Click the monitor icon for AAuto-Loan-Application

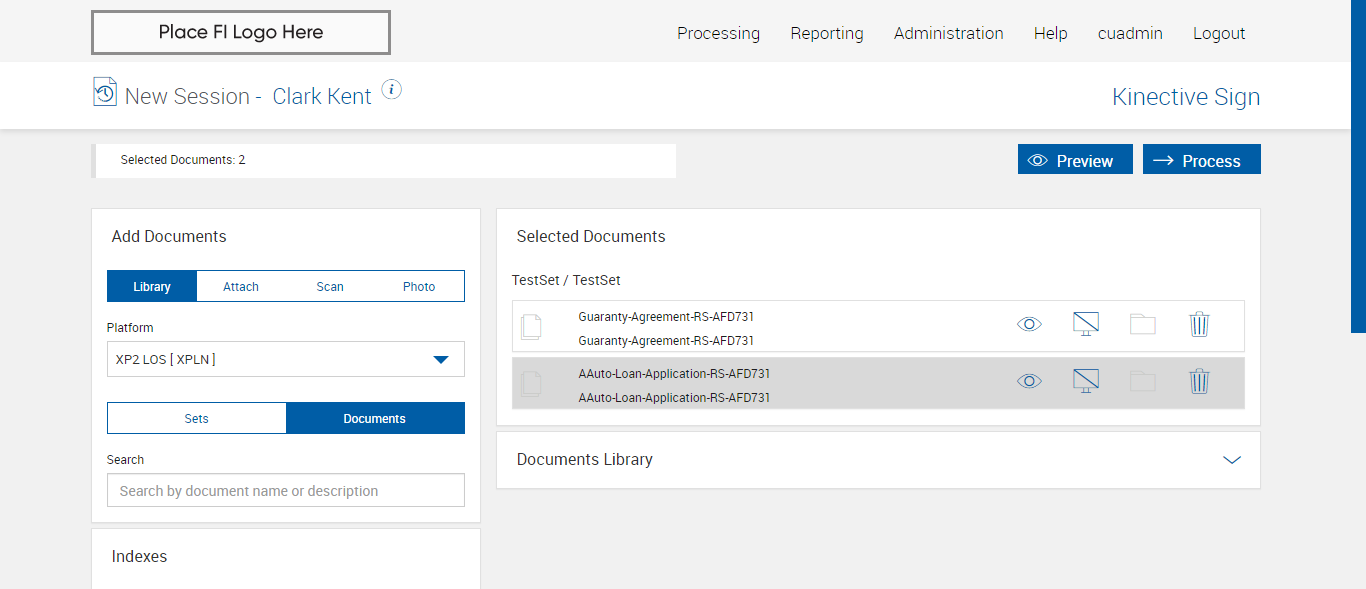[x=1085, y=381]
